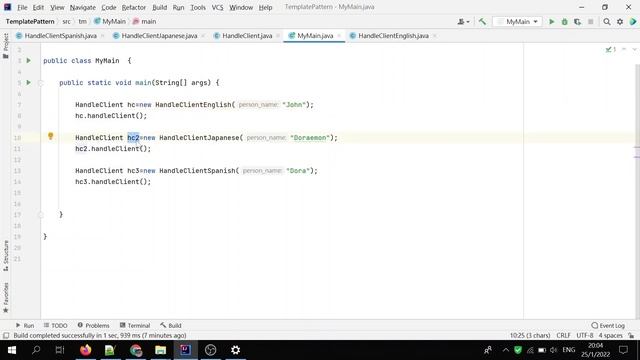Click fold end marker at line 17
The width and height of the screenshot is (640, 360).
tap(40, 215)
